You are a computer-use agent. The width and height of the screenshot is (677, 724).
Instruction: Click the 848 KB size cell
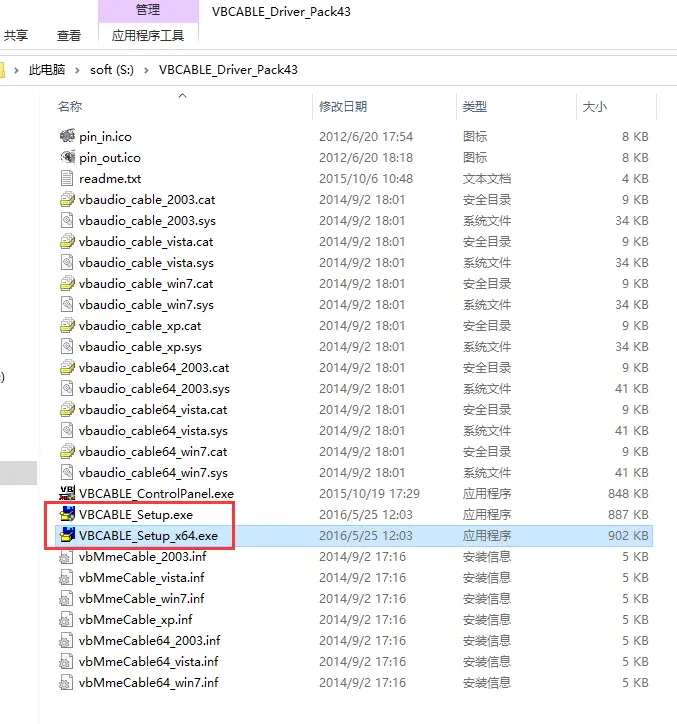(x=628, y=494)
